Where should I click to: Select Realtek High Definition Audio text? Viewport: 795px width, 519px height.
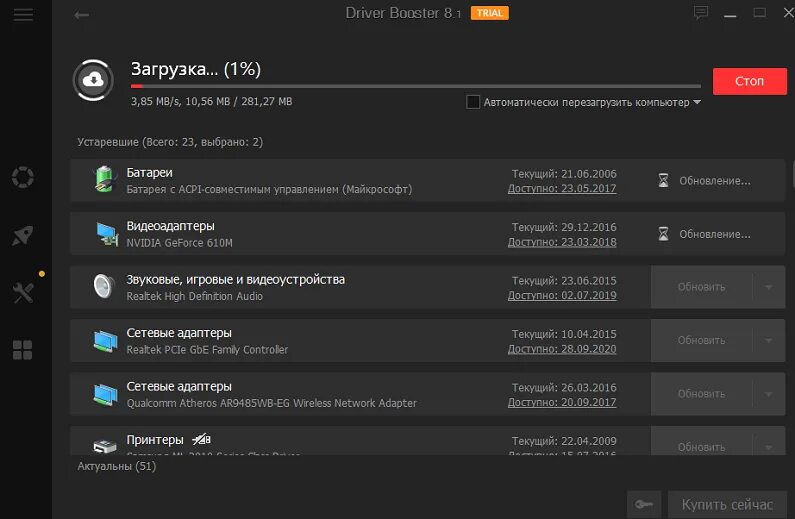coord(194,296)
